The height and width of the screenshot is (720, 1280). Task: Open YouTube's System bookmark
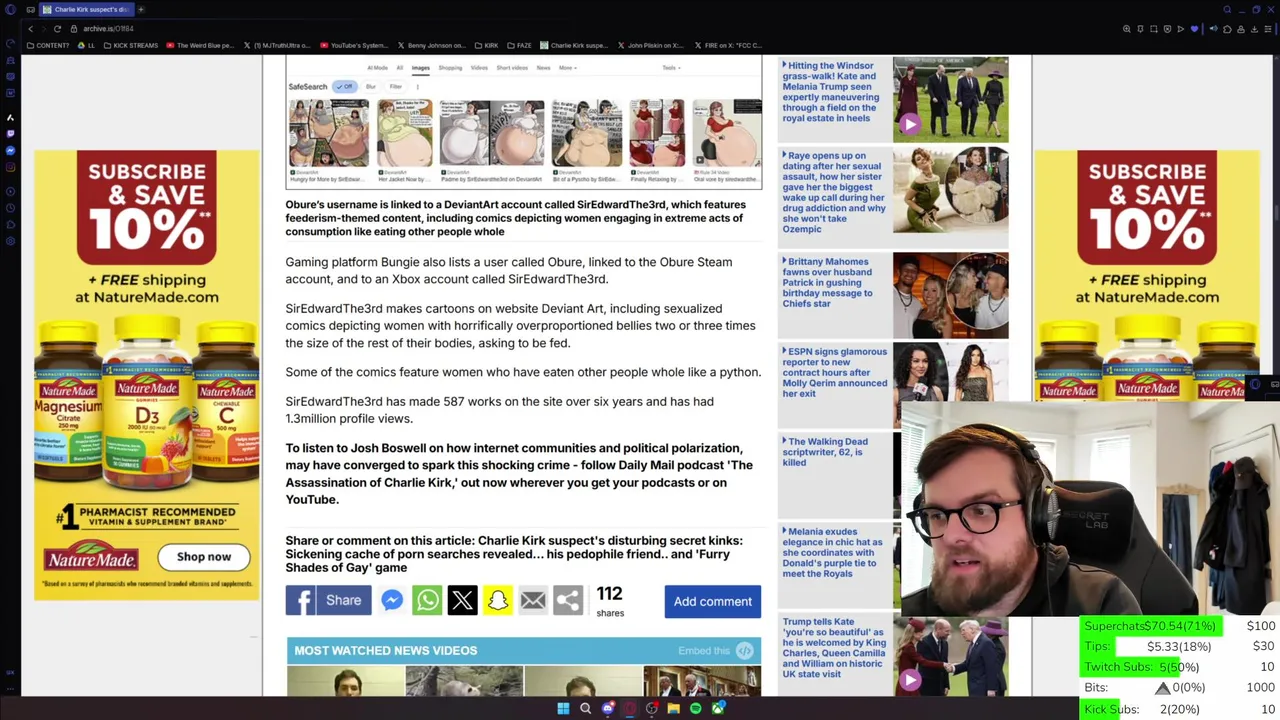click(354, 45)
